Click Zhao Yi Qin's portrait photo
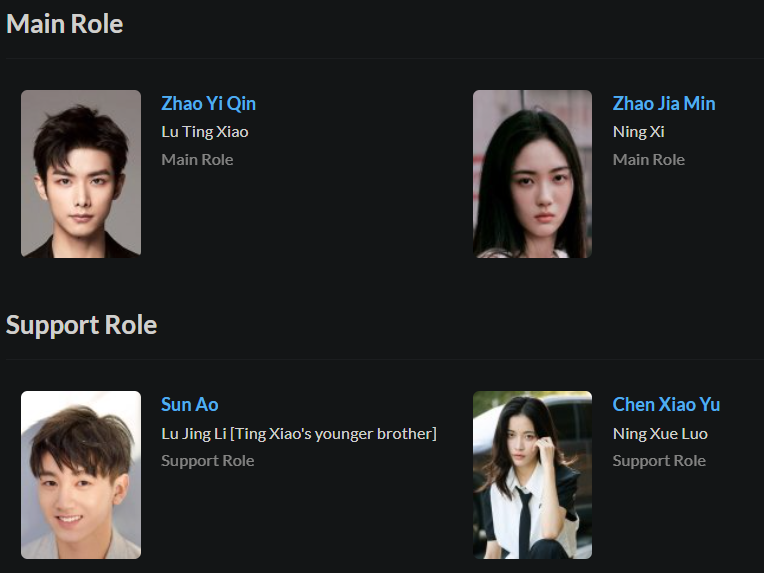Screen dimensions: 764x573 pos(81,174)
